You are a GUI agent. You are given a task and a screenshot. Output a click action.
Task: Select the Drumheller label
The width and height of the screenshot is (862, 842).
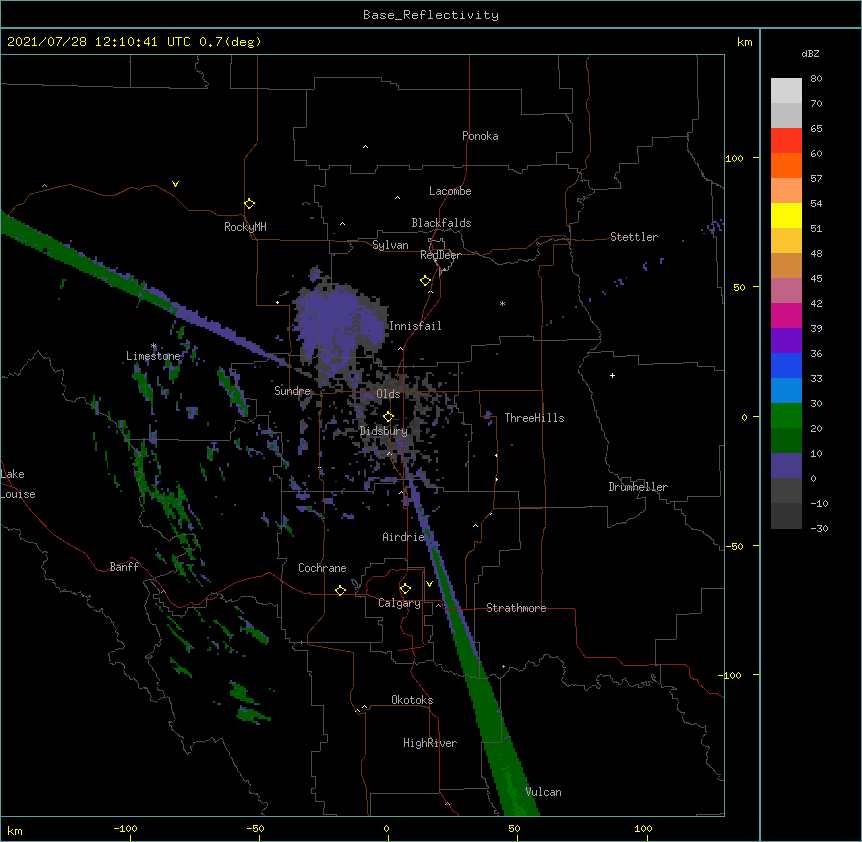point(638,487)
